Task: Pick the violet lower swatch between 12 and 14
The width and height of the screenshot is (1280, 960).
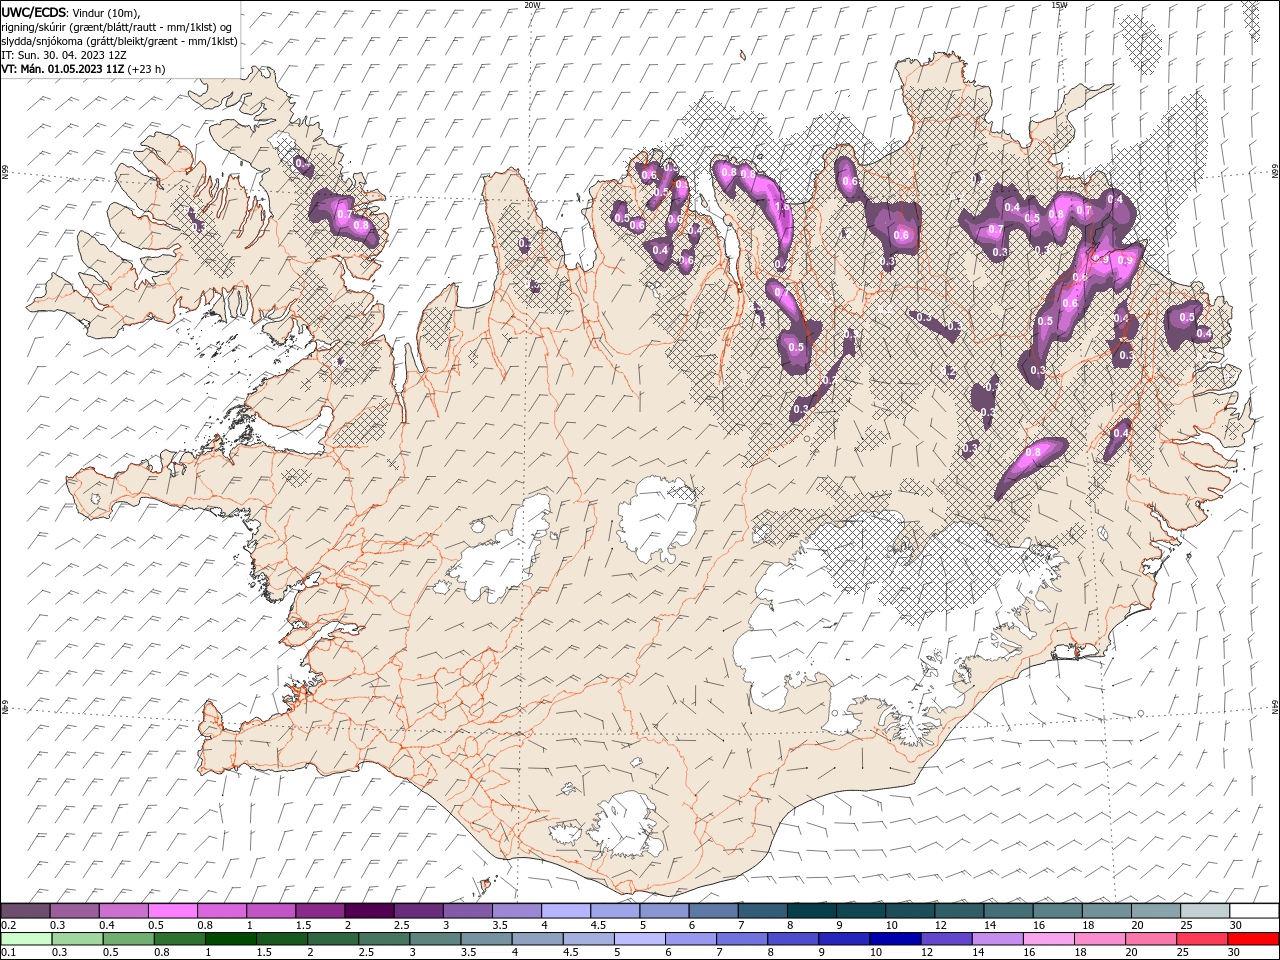Action: pos(946,939)
